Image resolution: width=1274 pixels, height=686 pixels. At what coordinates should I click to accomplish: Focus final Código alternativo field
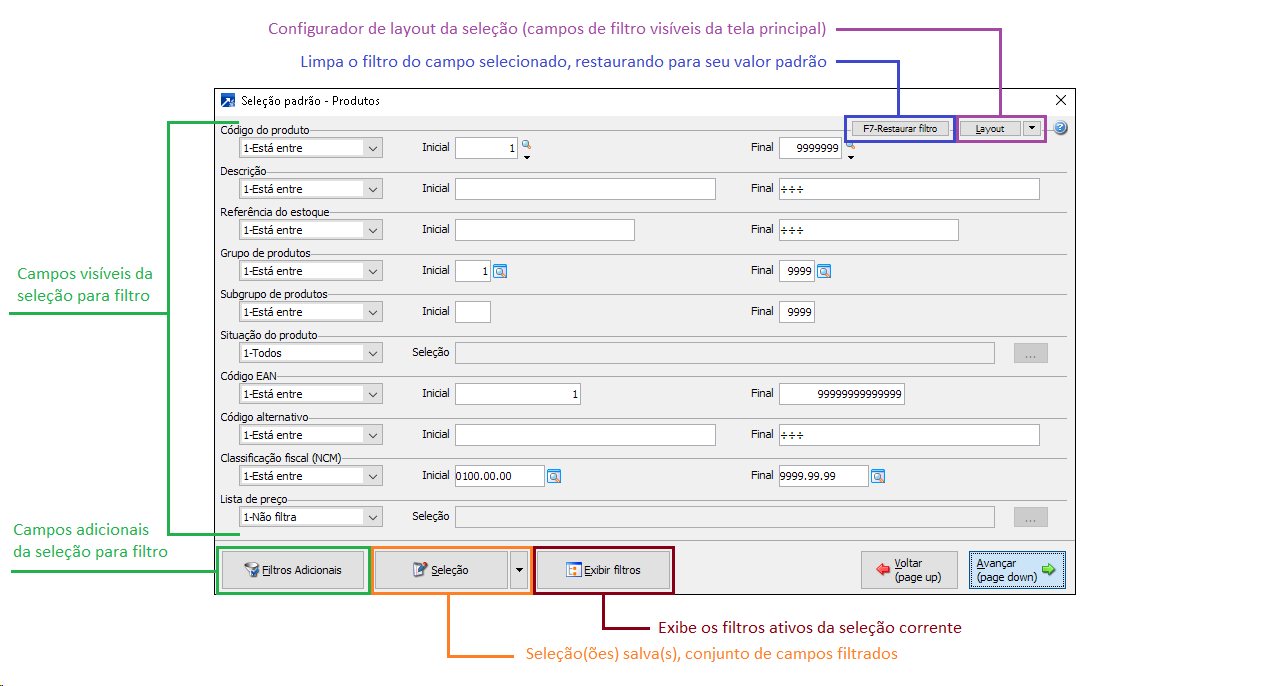(x=909, y=435)
